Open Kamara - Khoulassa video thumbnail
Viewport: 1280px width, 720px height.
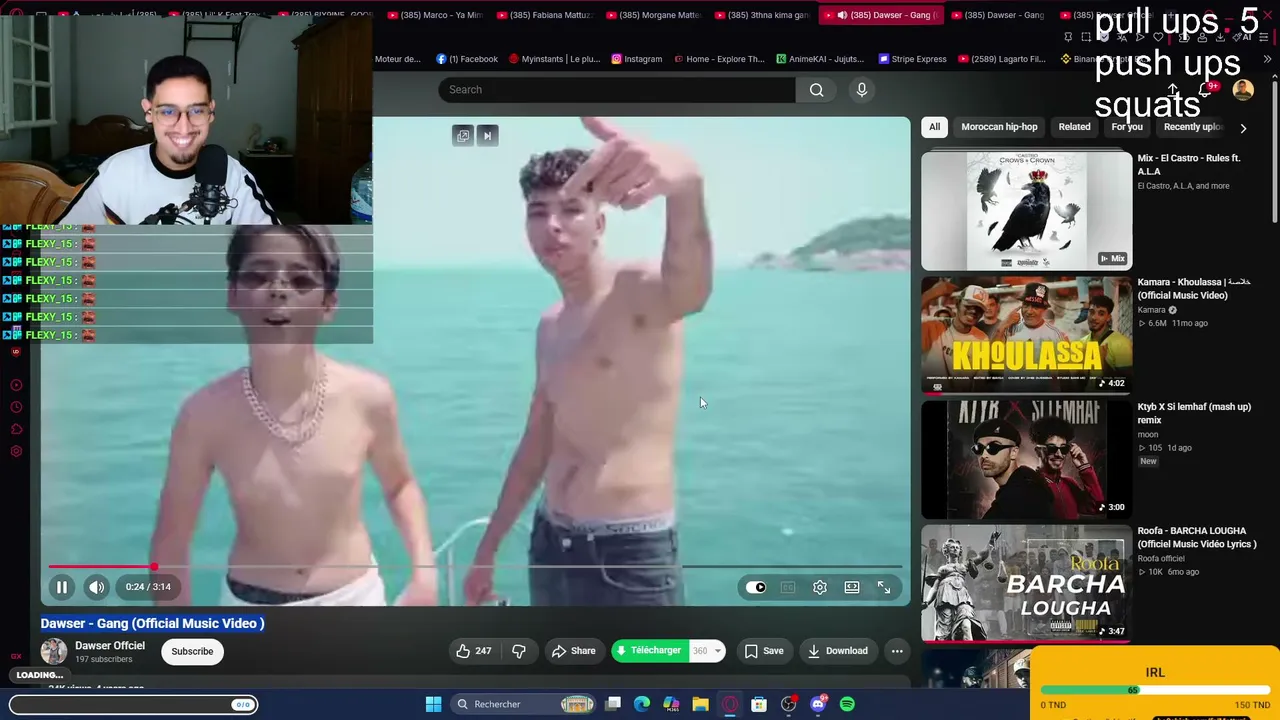click(1027, 335)
